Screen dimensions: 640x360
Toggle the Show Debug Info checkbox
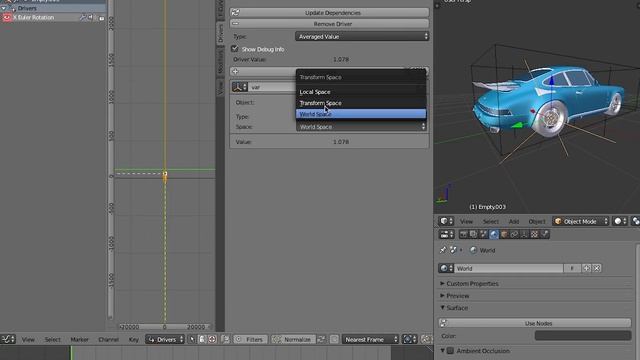pos(235,49)
